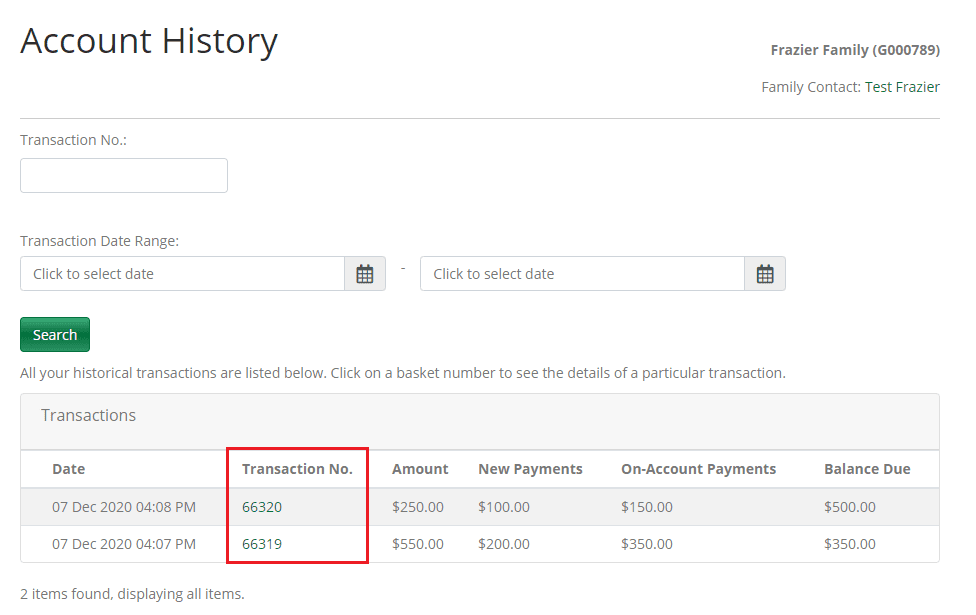Click the On-Account Payments column header
The image size is (976, 615).
(x=698, y=469)
